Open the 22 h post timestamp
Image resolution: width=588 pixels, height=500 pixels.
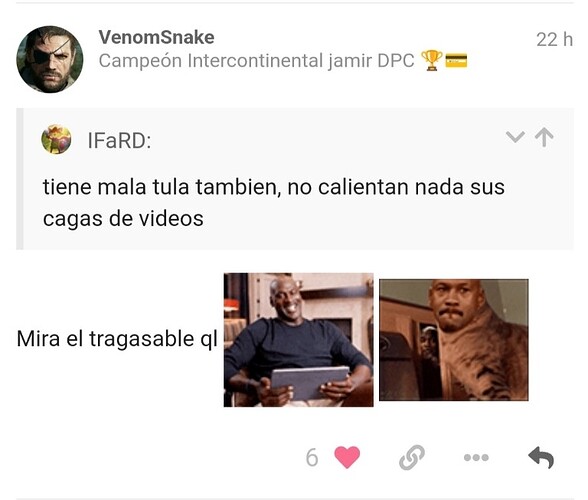tap(554, 39)
